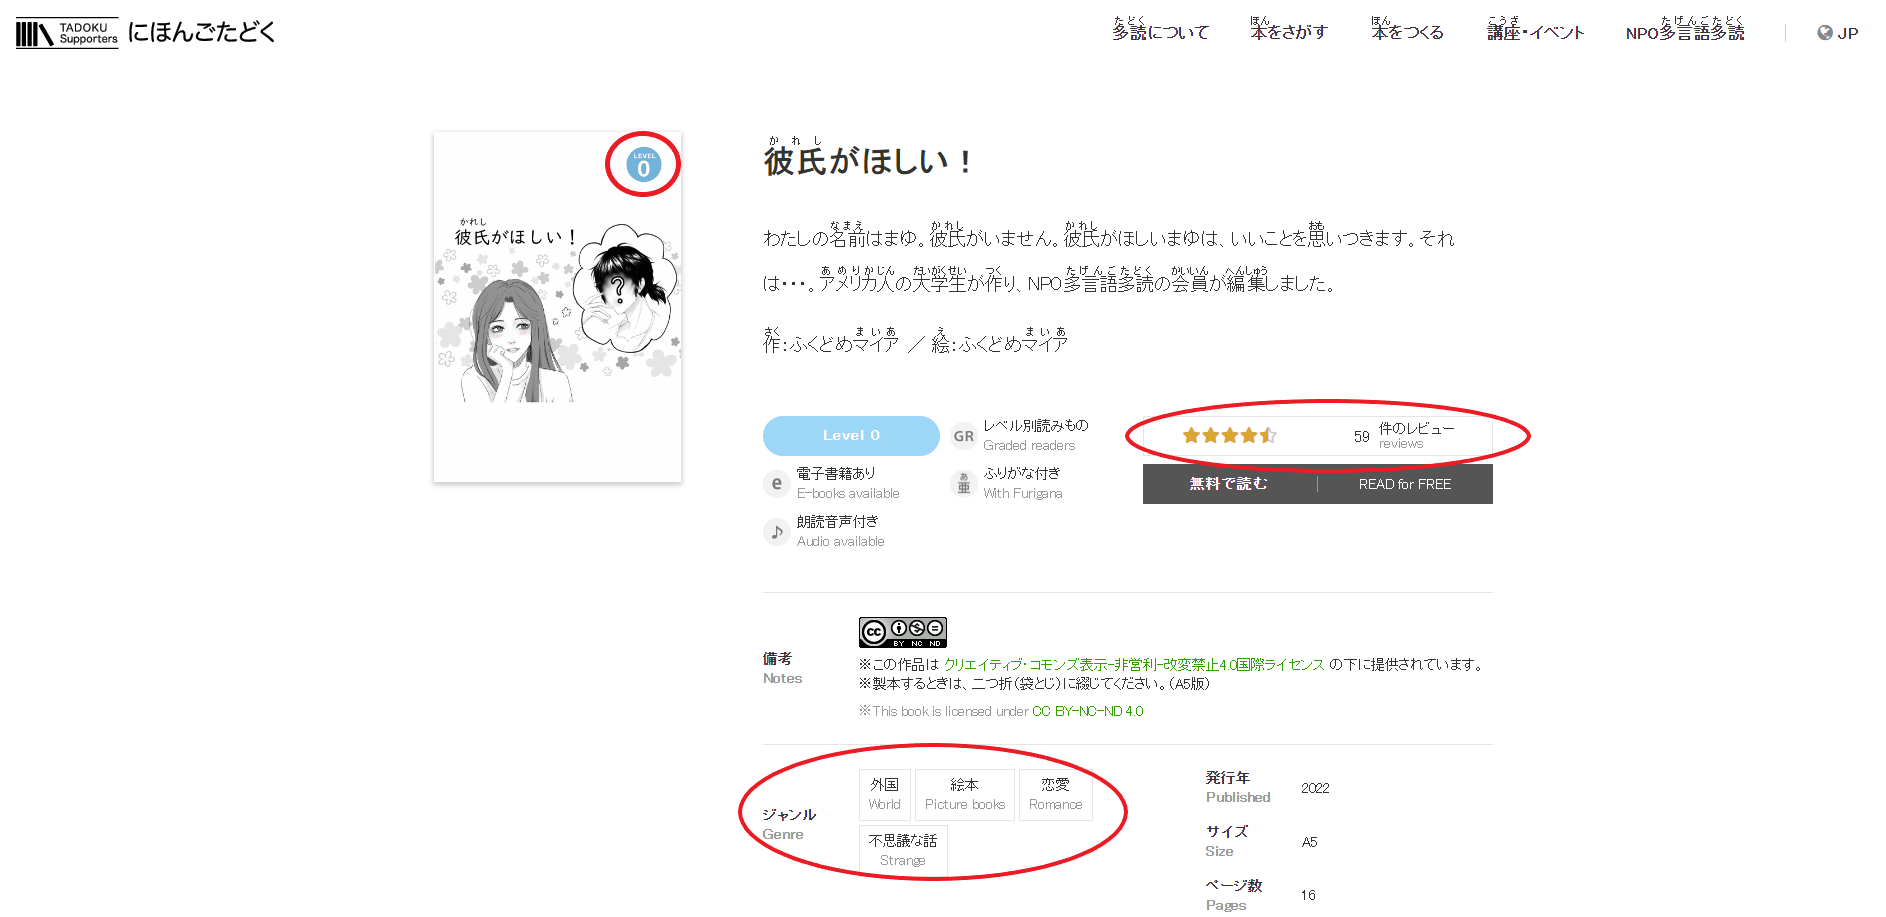Open the NPO多言語多読 menu
Image resolution: width=1886 pixels, height=917 pixels.
1685,29
